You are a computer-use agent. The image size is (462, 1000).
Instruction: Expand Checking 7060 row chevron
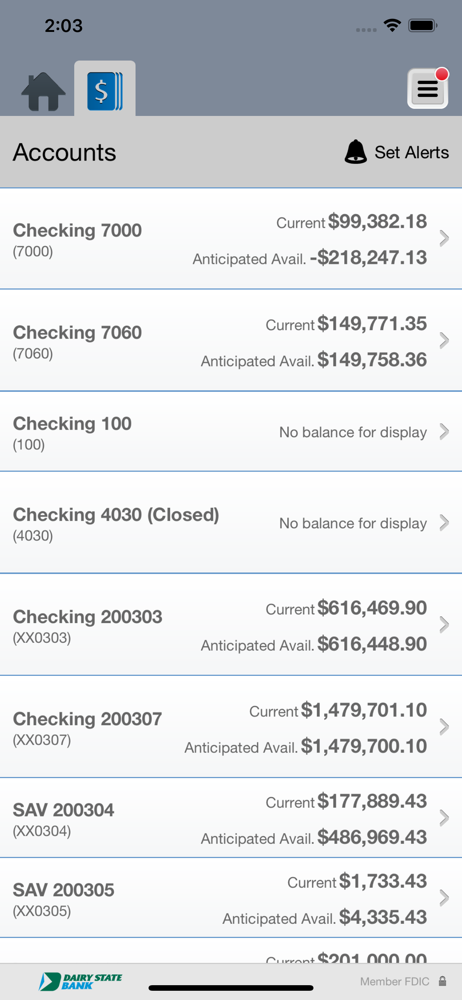tap(445, 341)
